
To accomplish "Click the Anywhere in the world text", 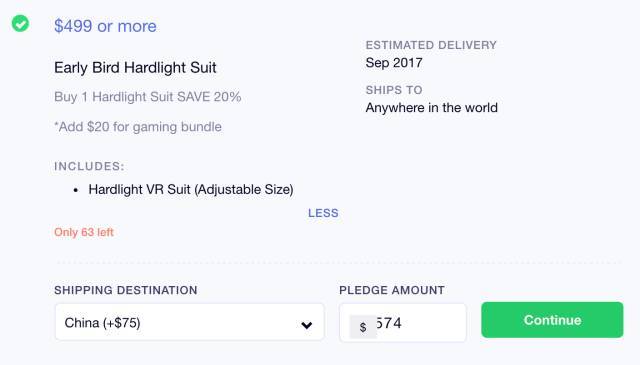I will coord(431,108).
